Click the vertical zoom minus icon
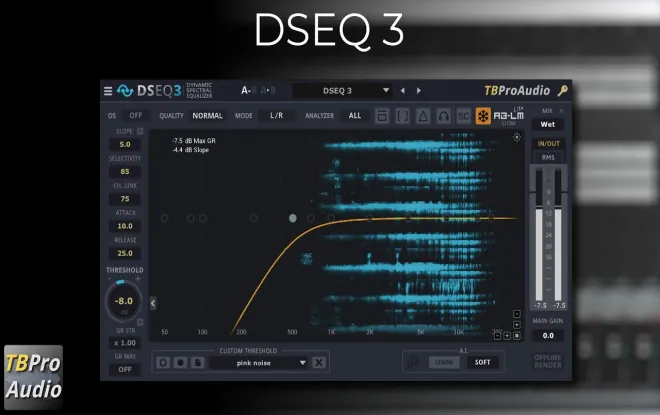 [517, 314]
